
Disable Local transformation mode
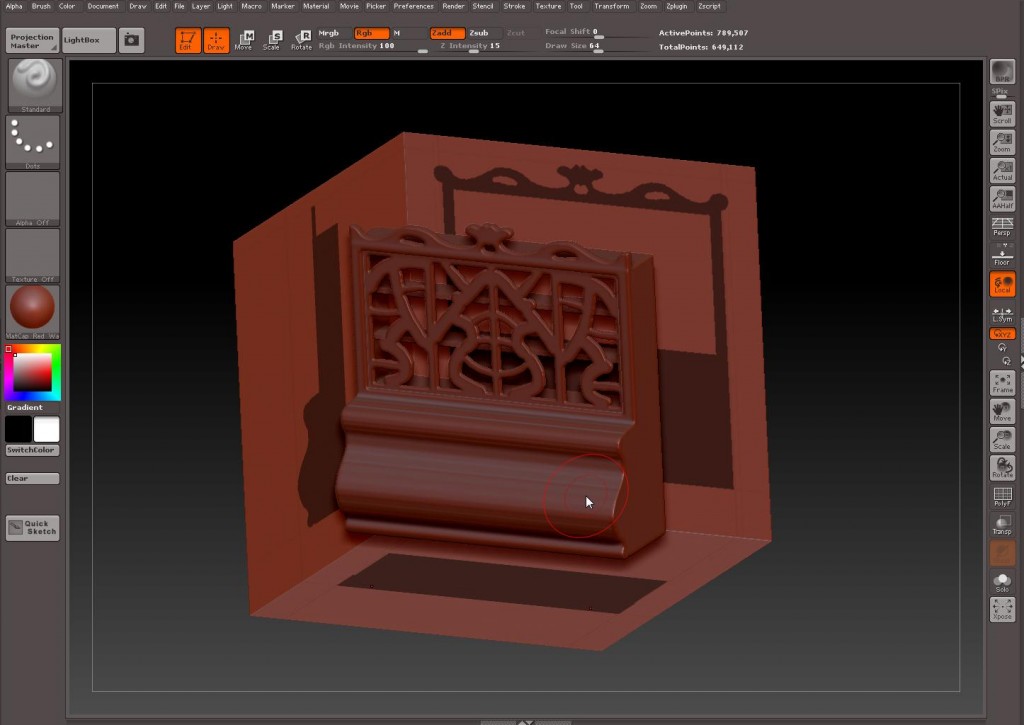[x=1002, y=284]
